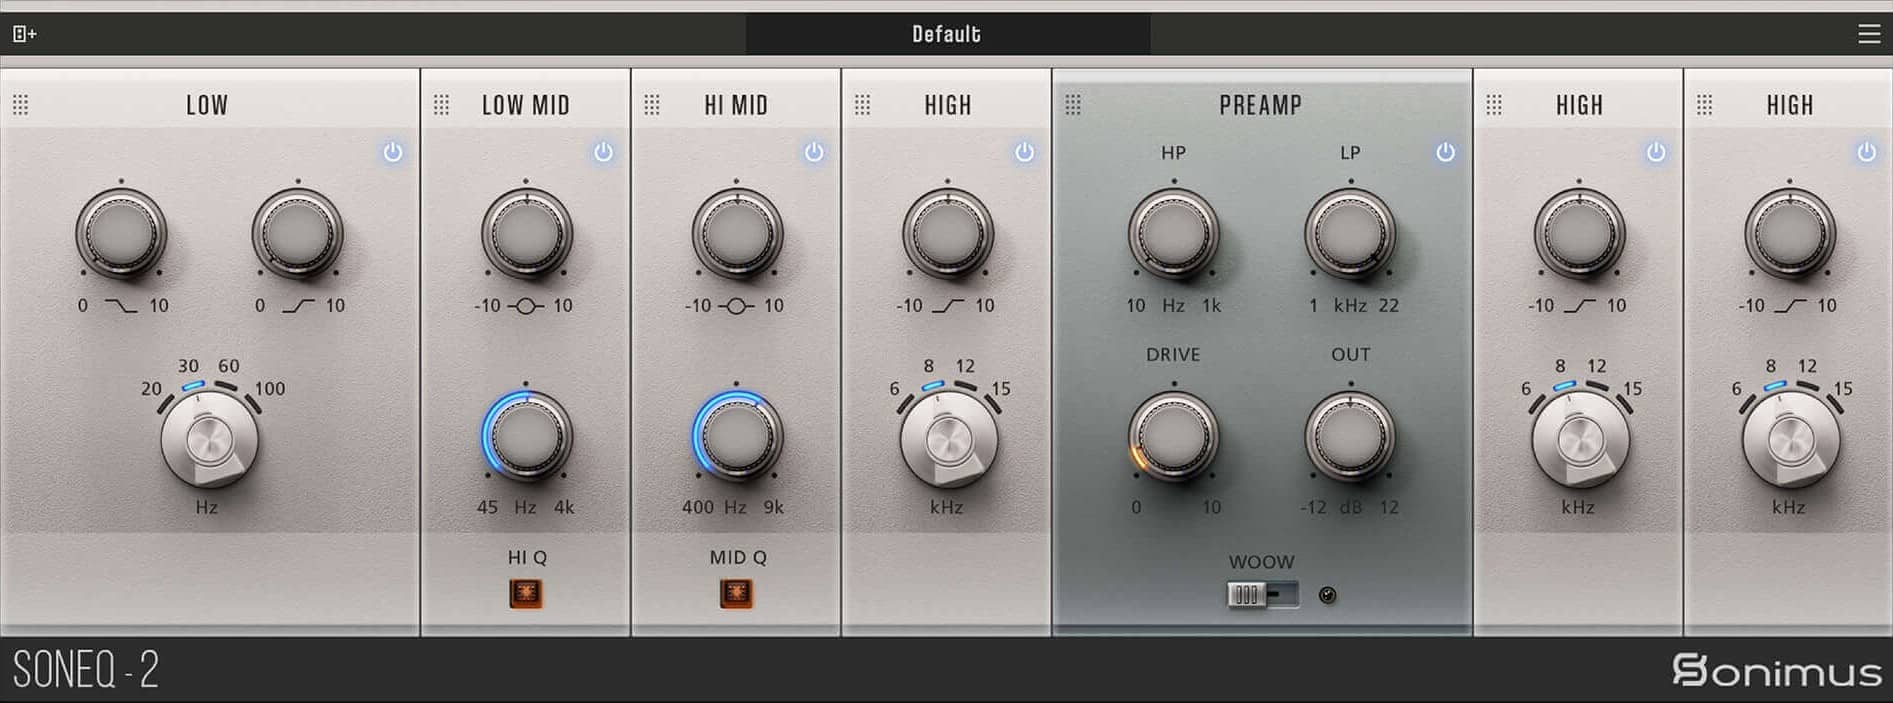Toggle the HI MID band power icon

point(814,152)
